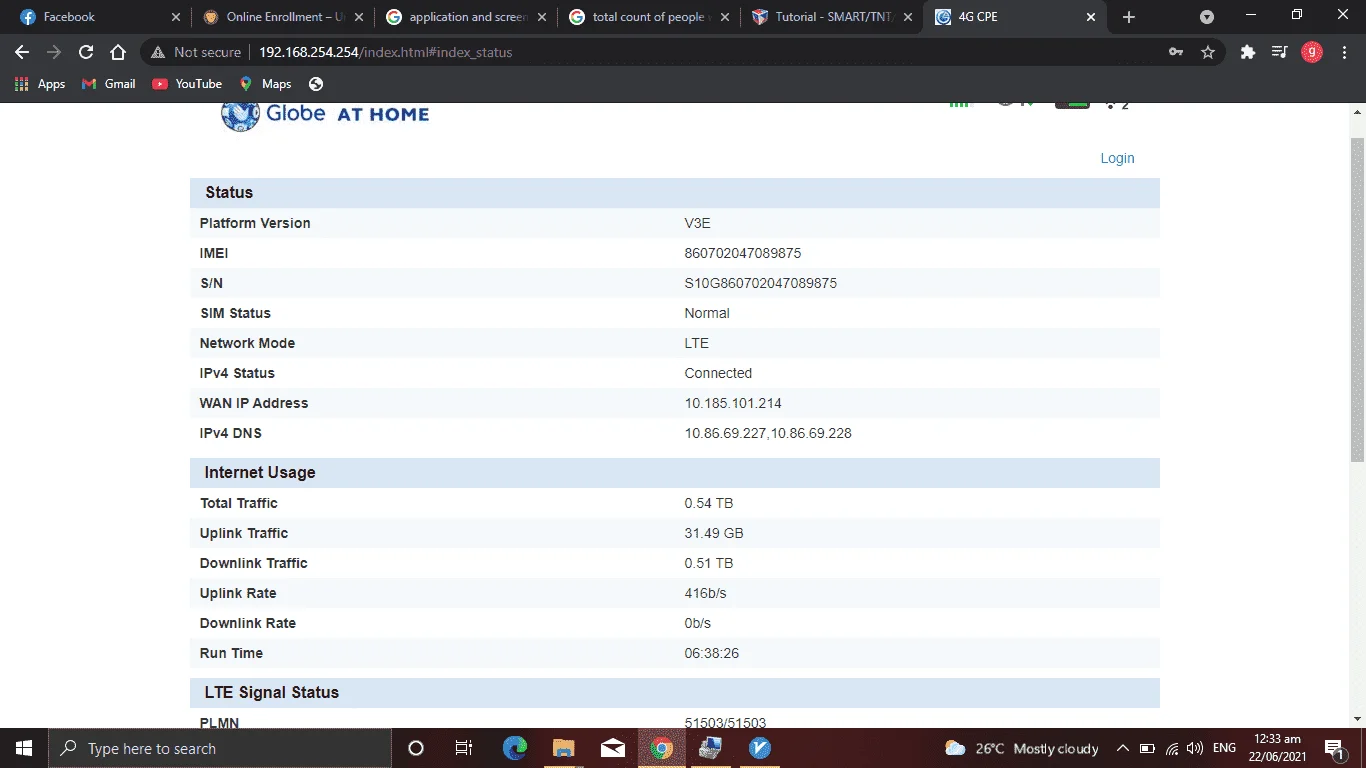Open the tab search dropdown arrow
The width and height of the screenshot is (1366, 768).
pyautogui.click(x=1207, y=17)
